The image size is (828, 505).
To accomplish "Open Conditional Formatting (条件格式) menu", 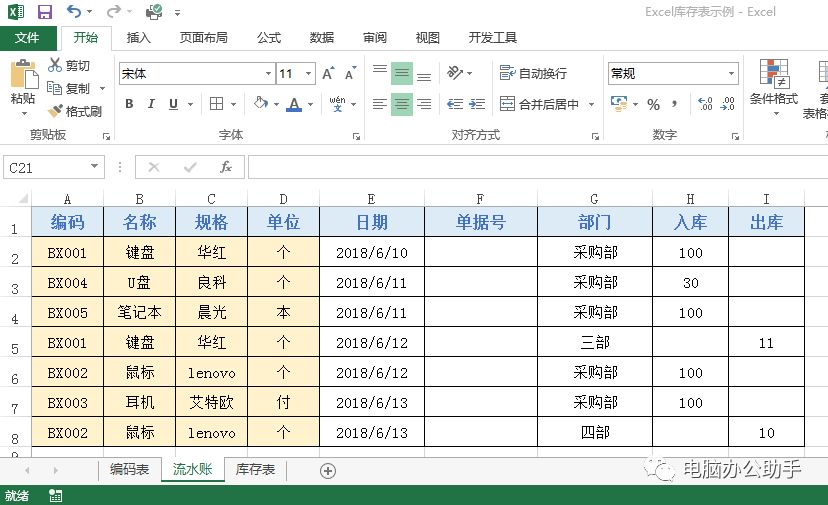I will (774, 87).
